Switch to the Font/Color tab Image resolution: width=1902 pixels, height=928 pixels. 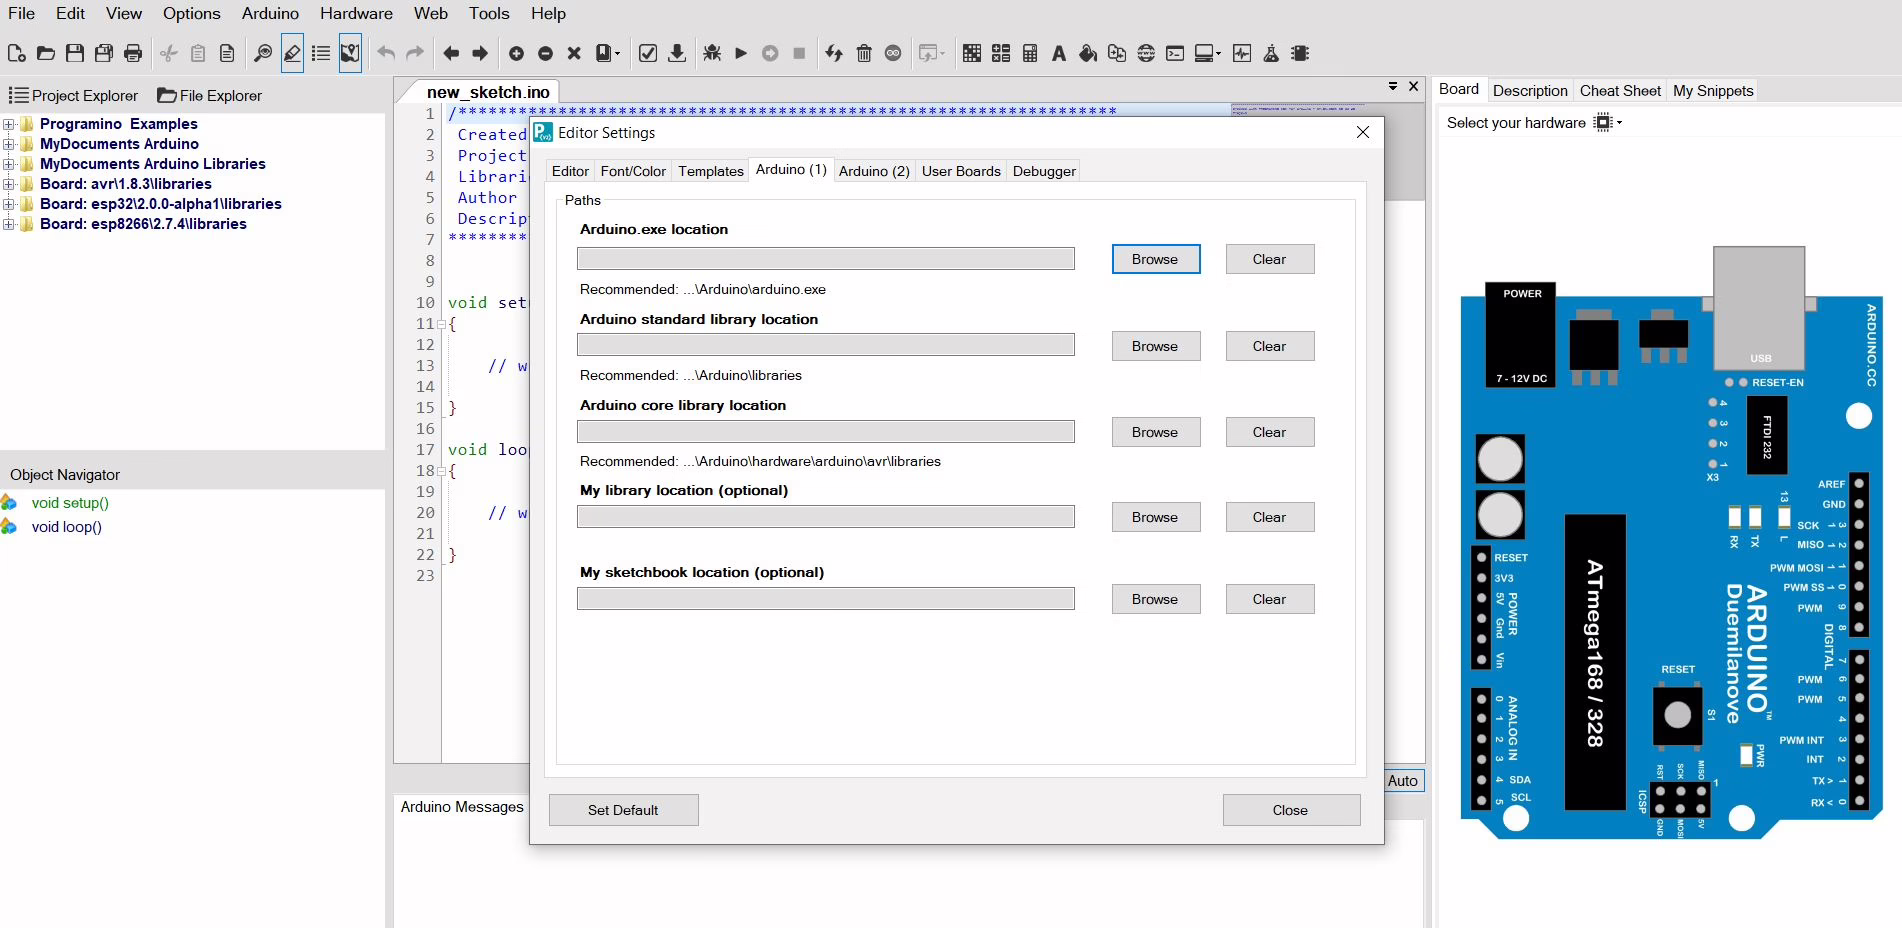pyautogui.click(x=632, y=171)
